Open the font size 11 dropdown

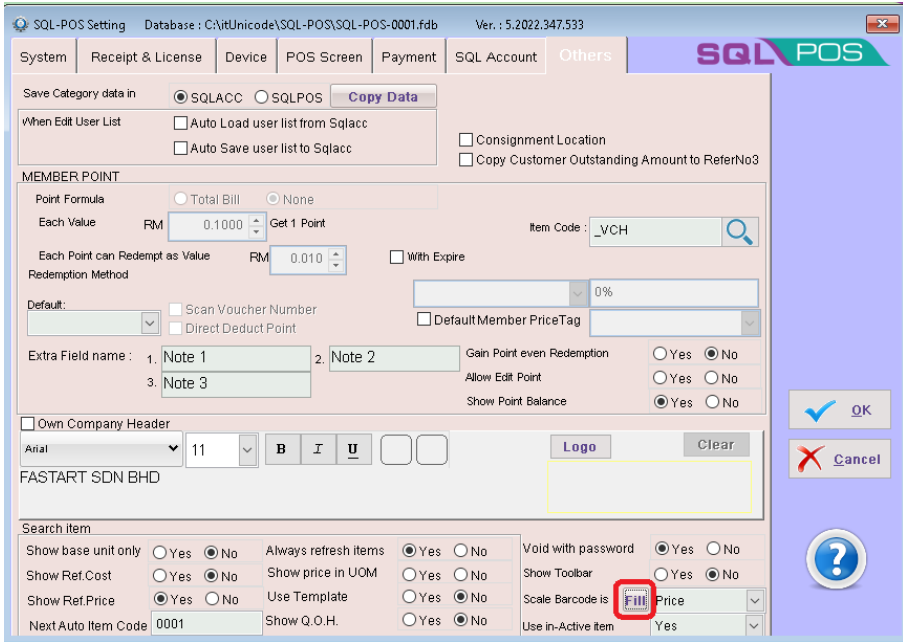click(248, 451)
